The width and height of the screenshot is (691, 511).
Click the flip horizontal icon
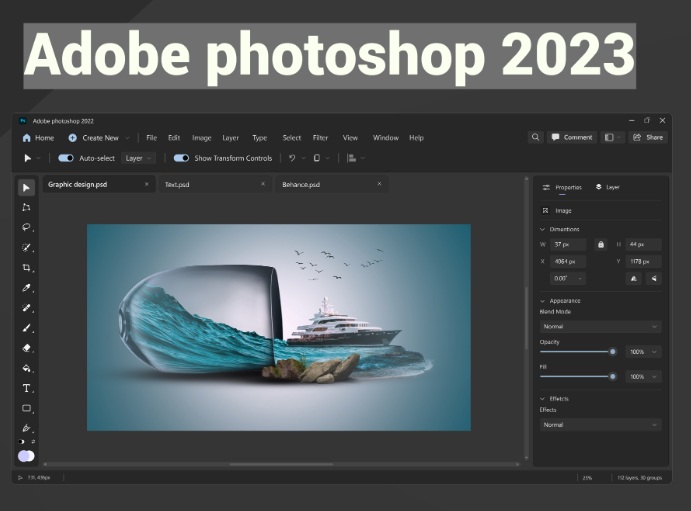pyautogui.click(x=634, y=278)
